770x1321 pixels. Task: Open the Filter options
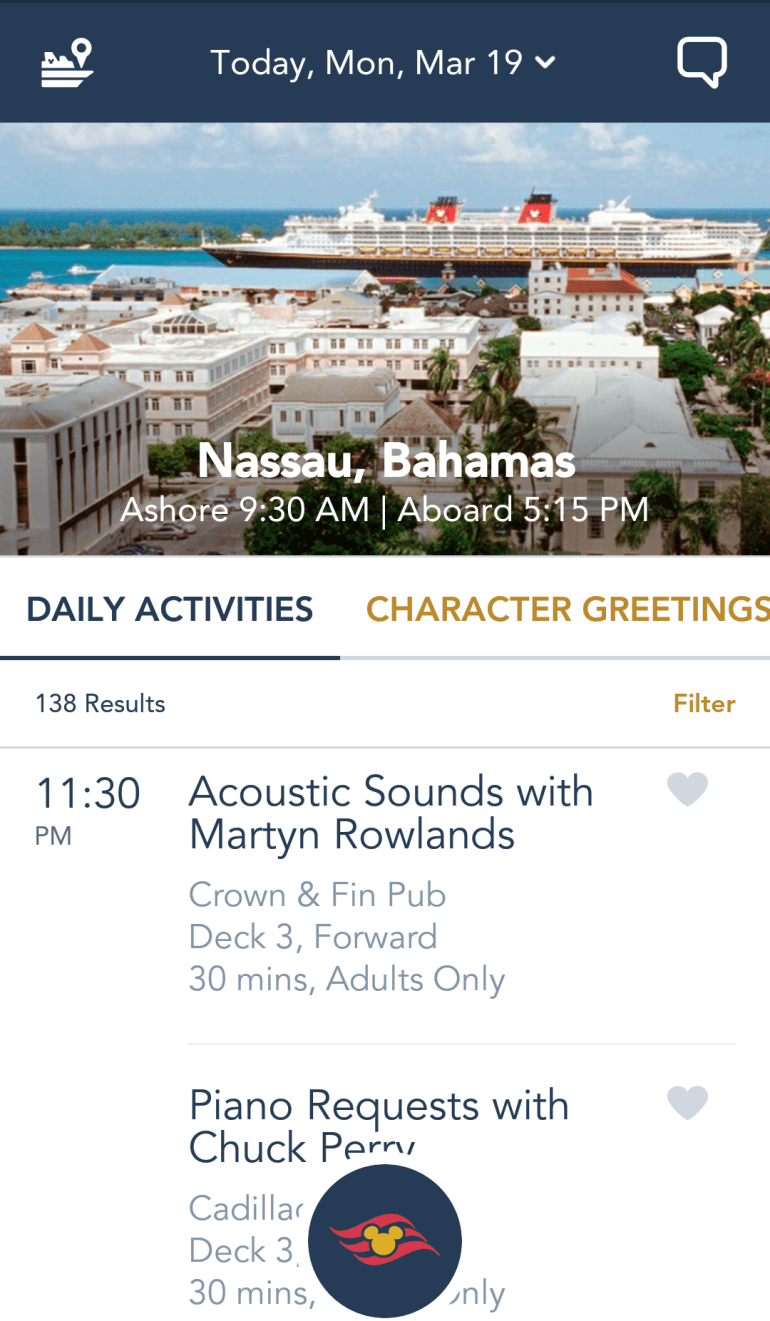(x=704, y=704)
